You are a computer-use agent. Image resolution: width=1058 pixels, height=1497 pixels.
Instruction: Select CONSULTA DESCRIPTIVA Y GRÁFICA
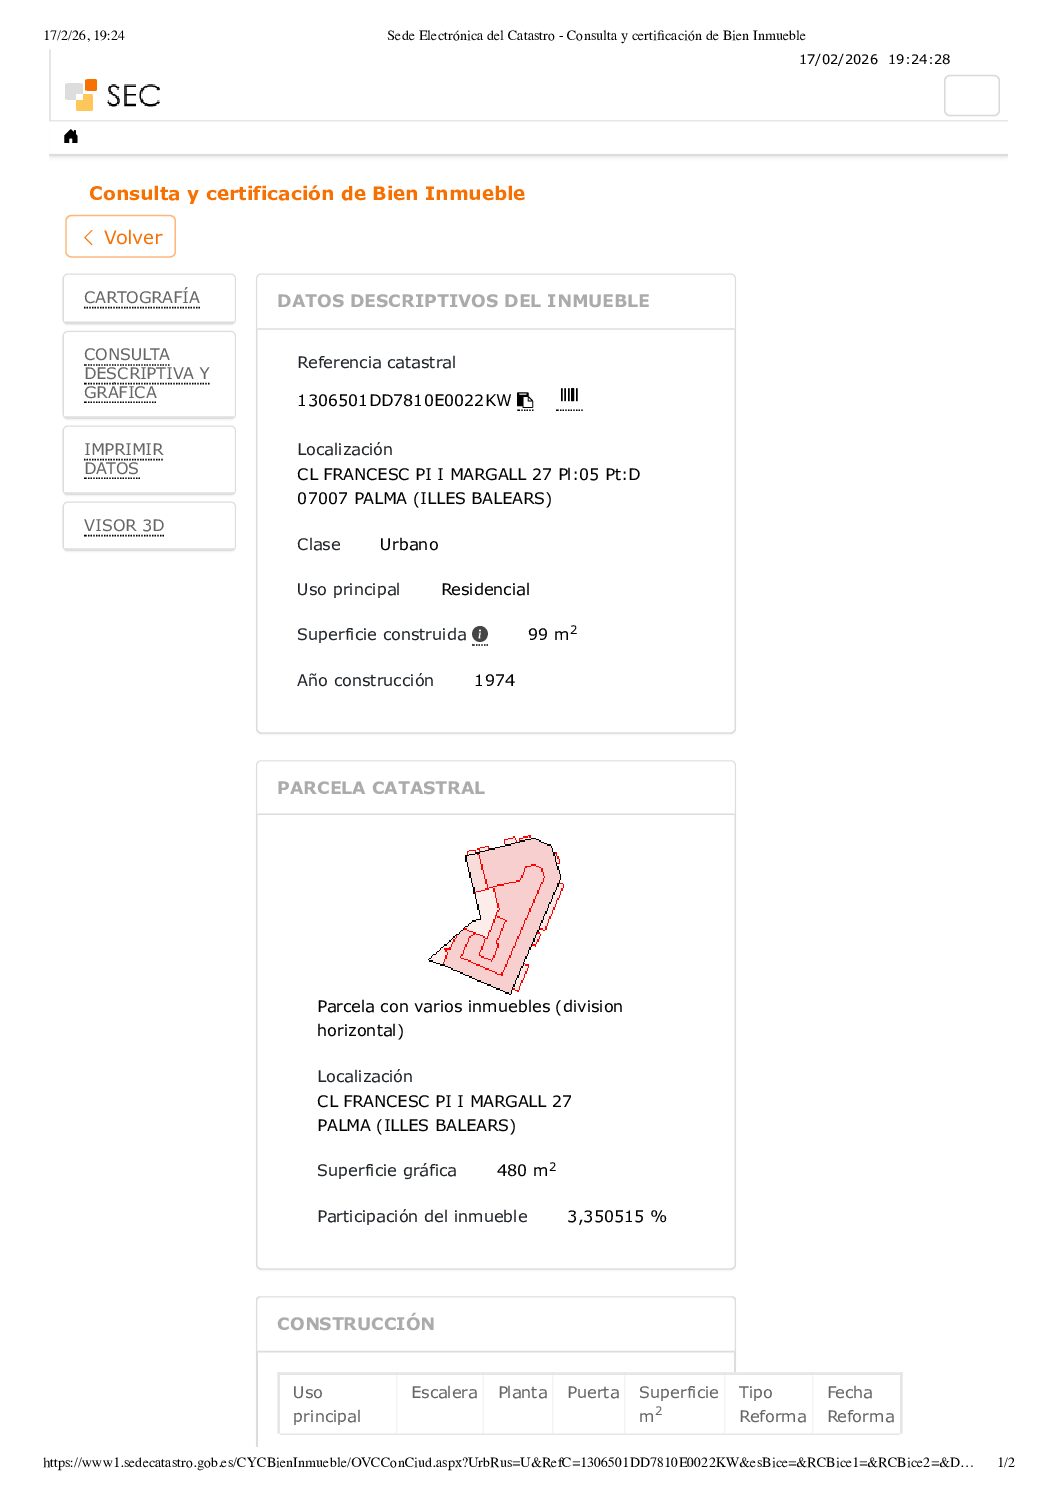(146, 373)
